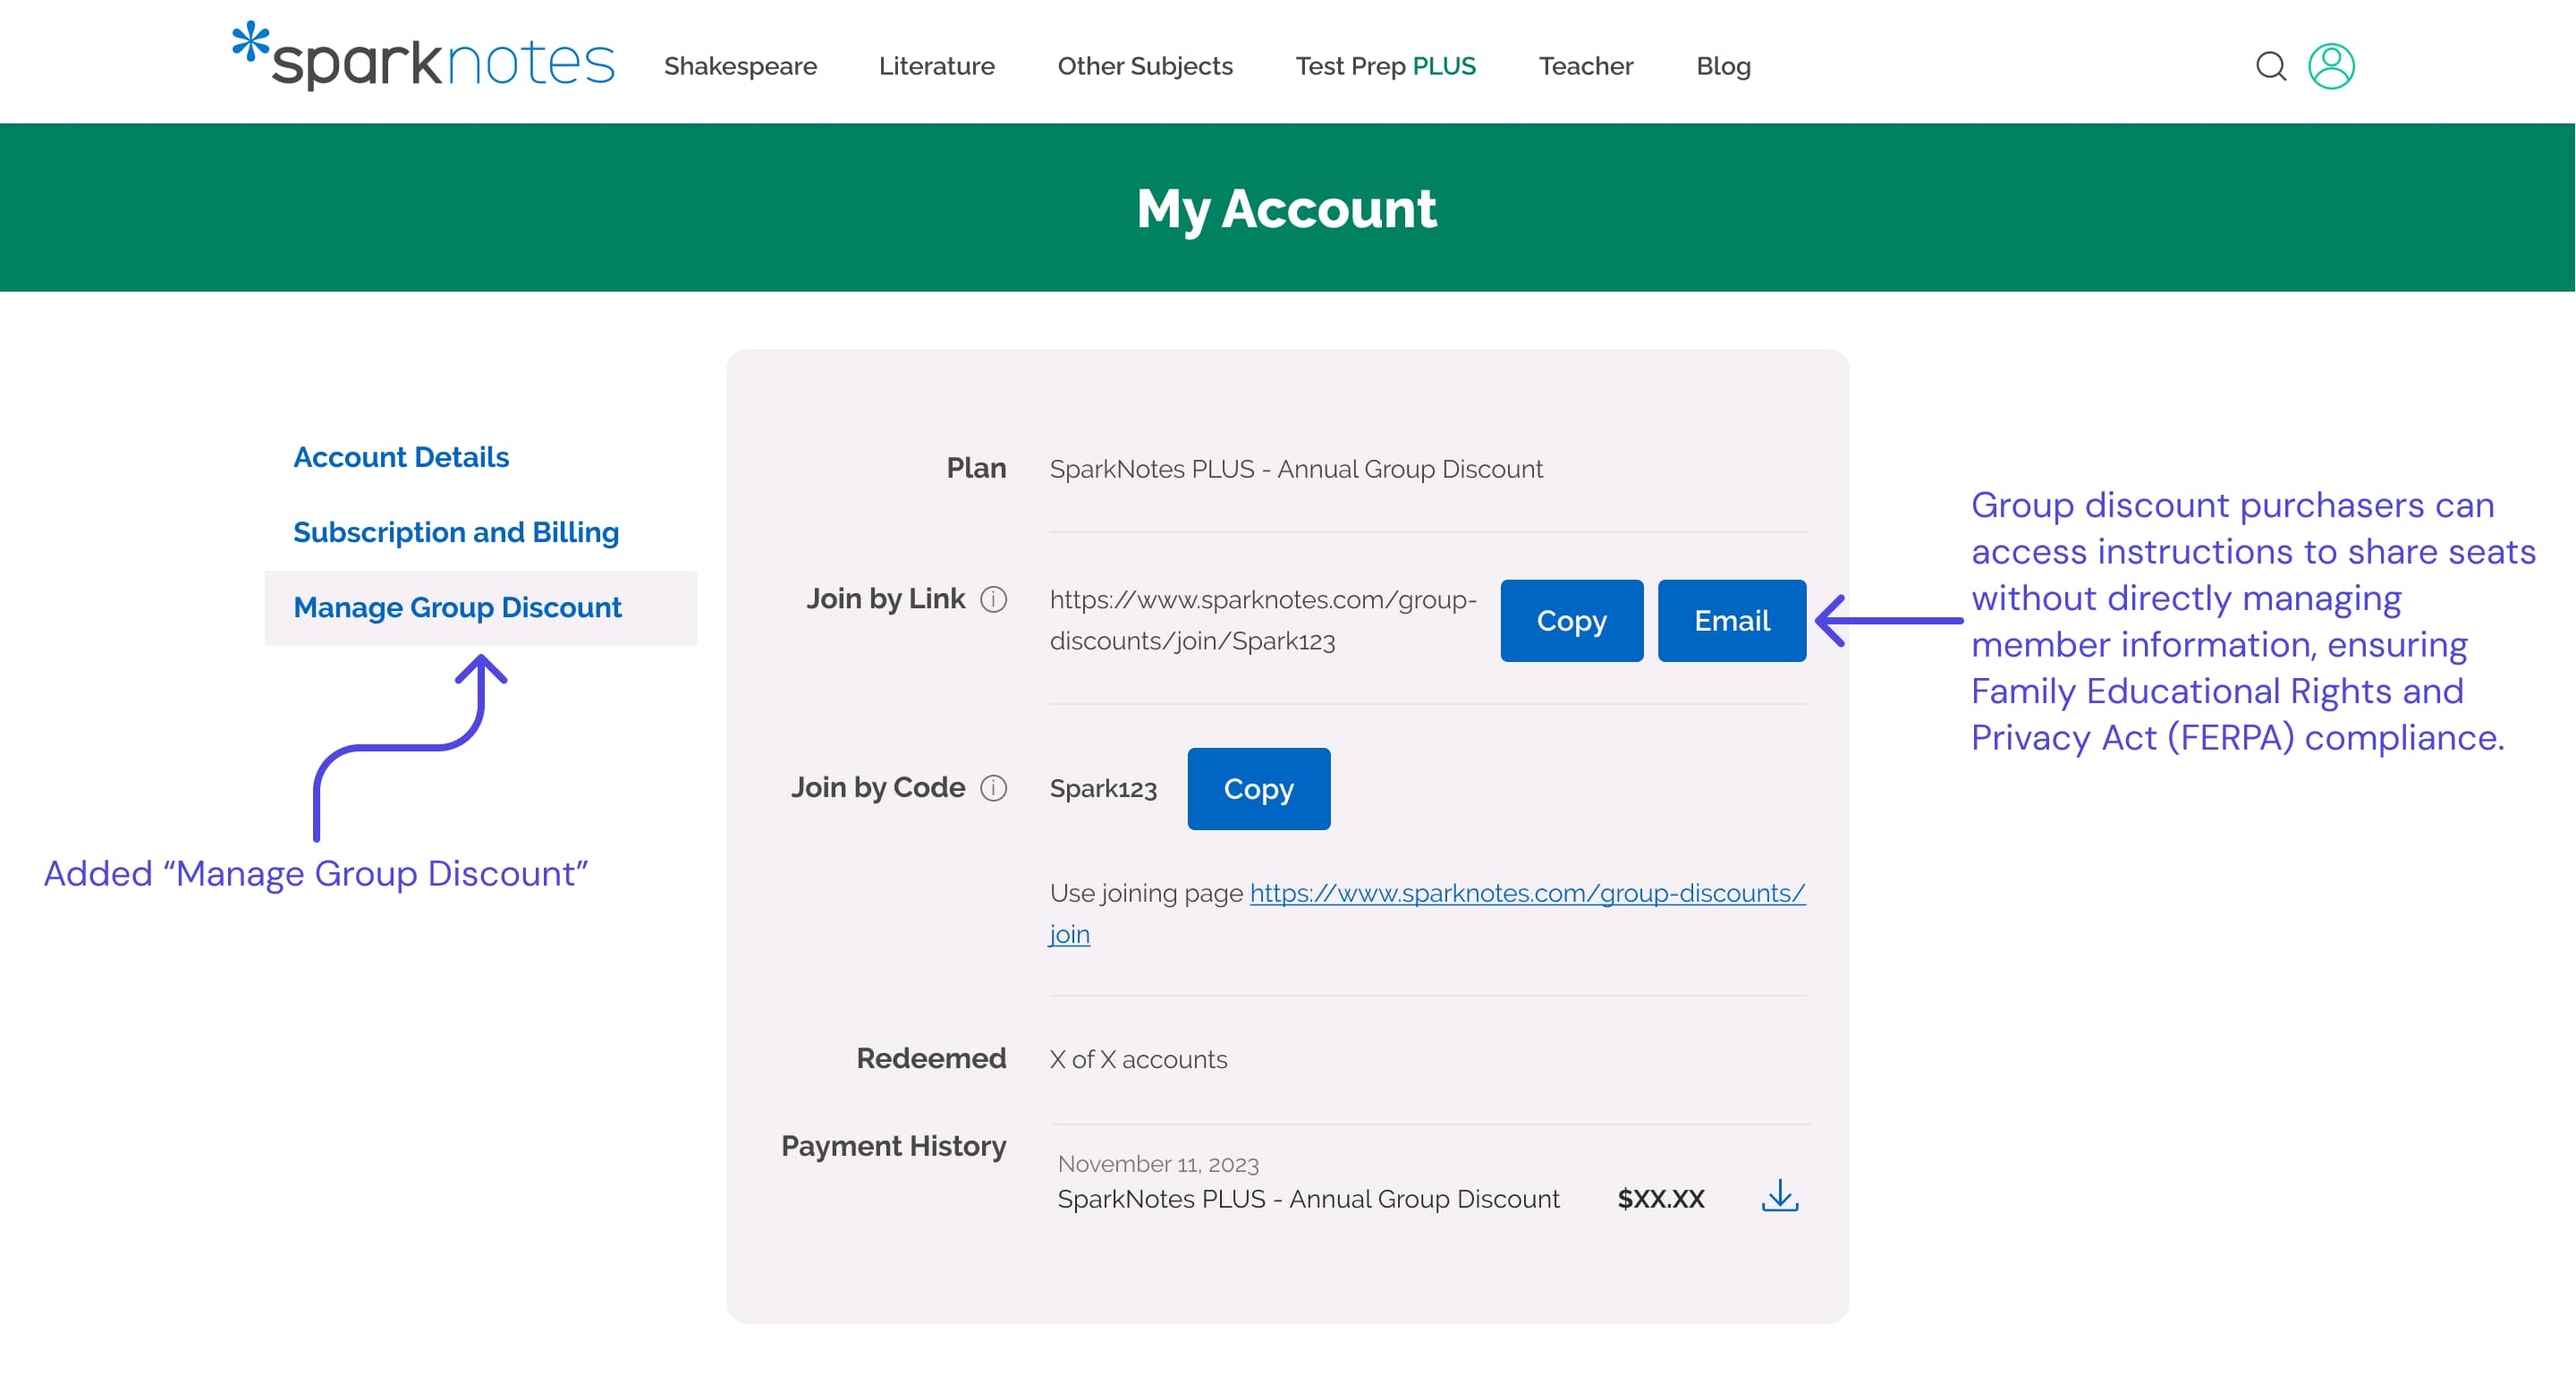Viewport: 2576px width, 1383px height.
Task: Copy the Join by Link URL
Action: (1571, 620)
